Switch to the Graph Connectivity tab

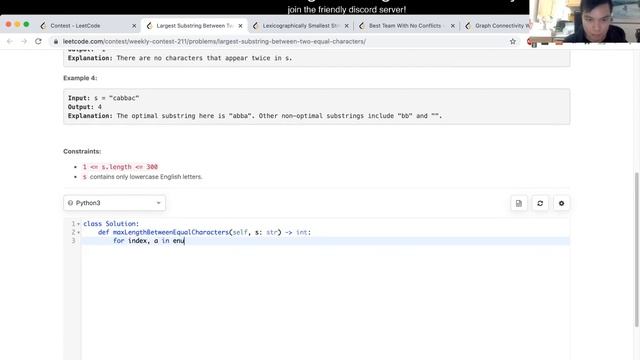point(499,25)
